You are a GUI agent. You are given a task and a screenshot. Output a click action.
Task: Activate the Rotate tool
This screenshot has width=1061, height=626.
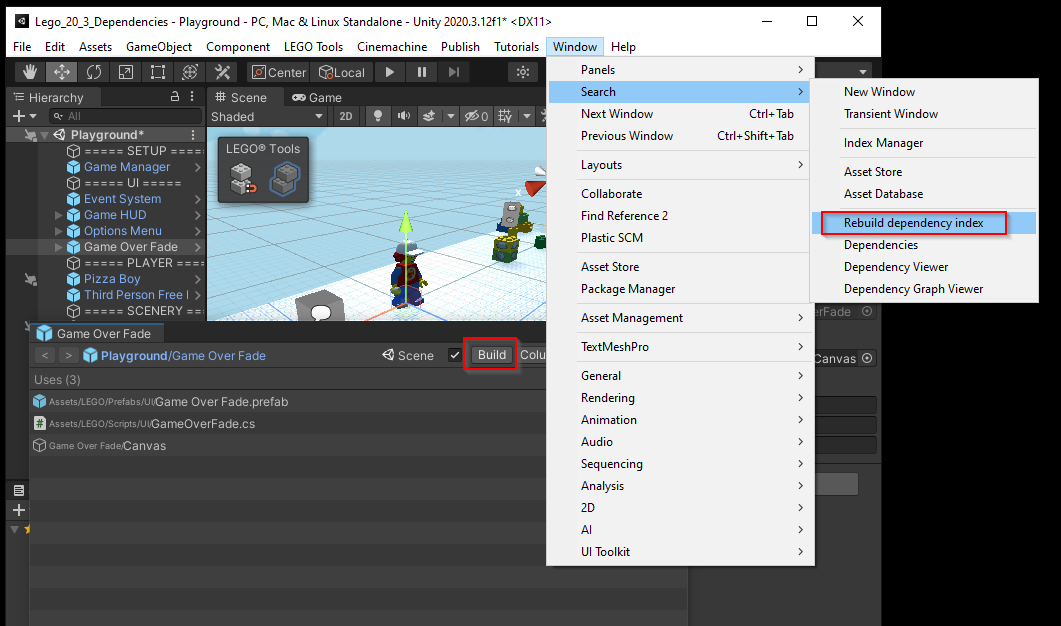(93, 72)
